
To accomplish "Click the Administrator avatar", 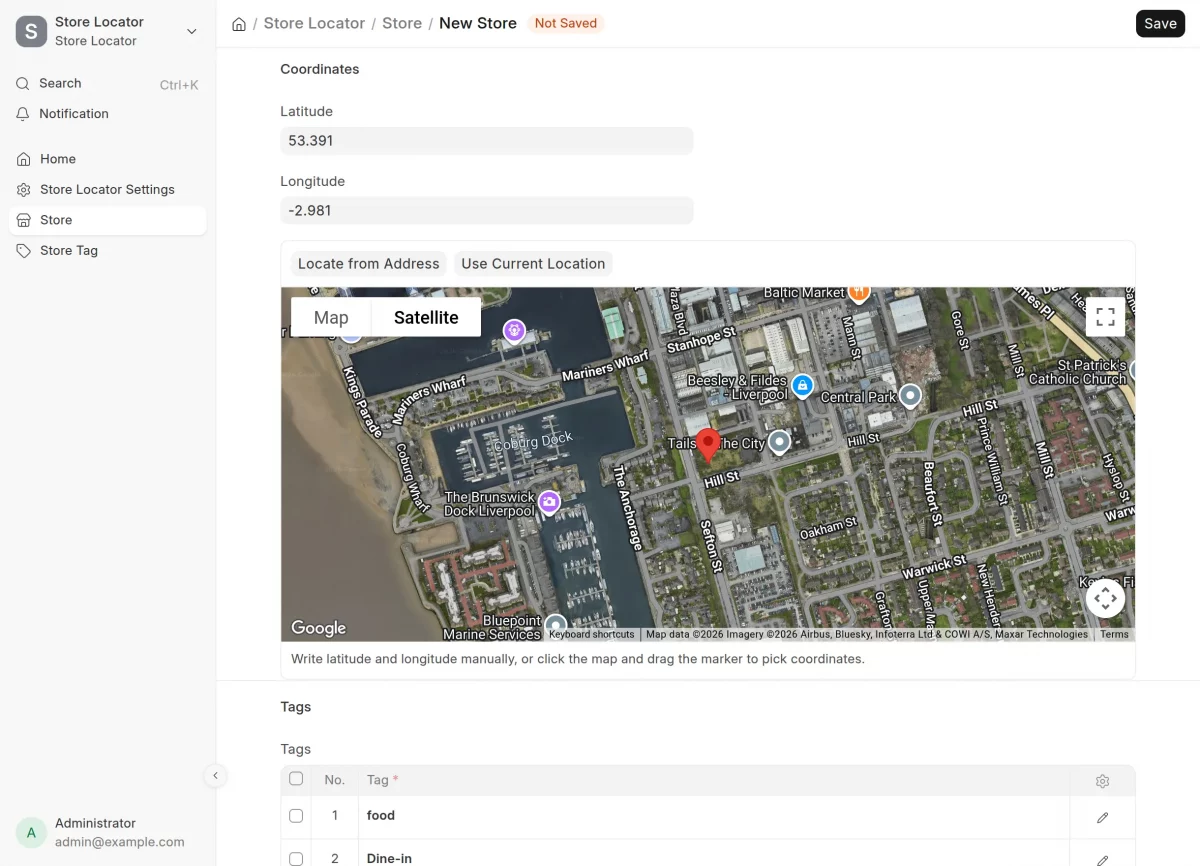I will [31, 832].
